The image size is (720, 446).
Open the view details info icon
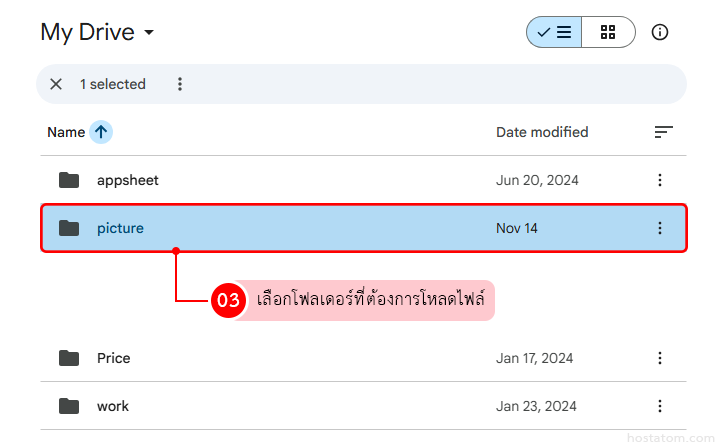pos(660,32)
